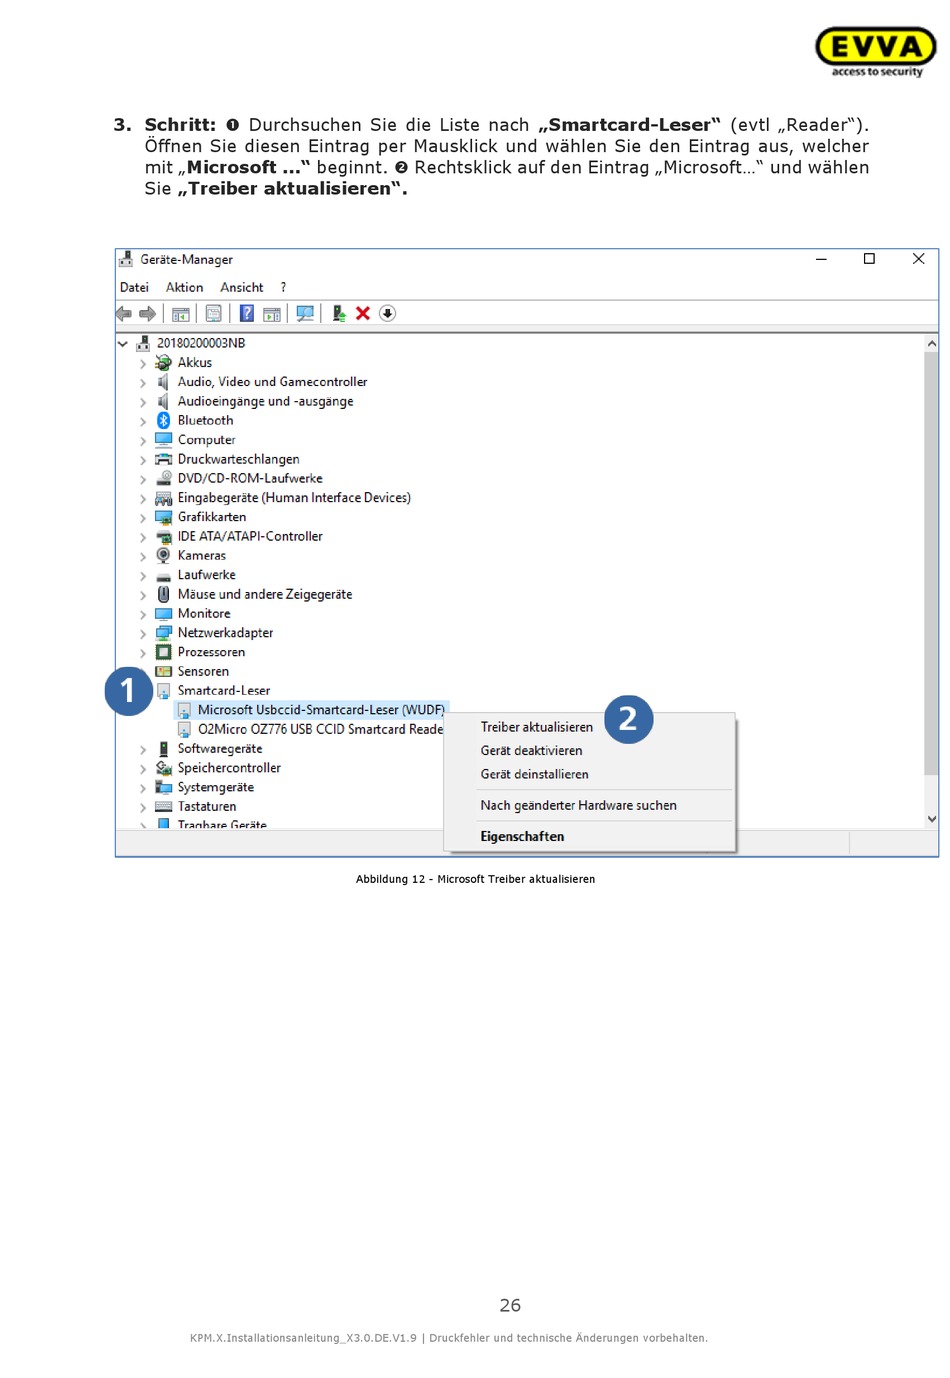950x1378 pixels.
Task: Click the Grafikkarten display adapter icon
Action: pyautogui.click(x=164, y=517)
